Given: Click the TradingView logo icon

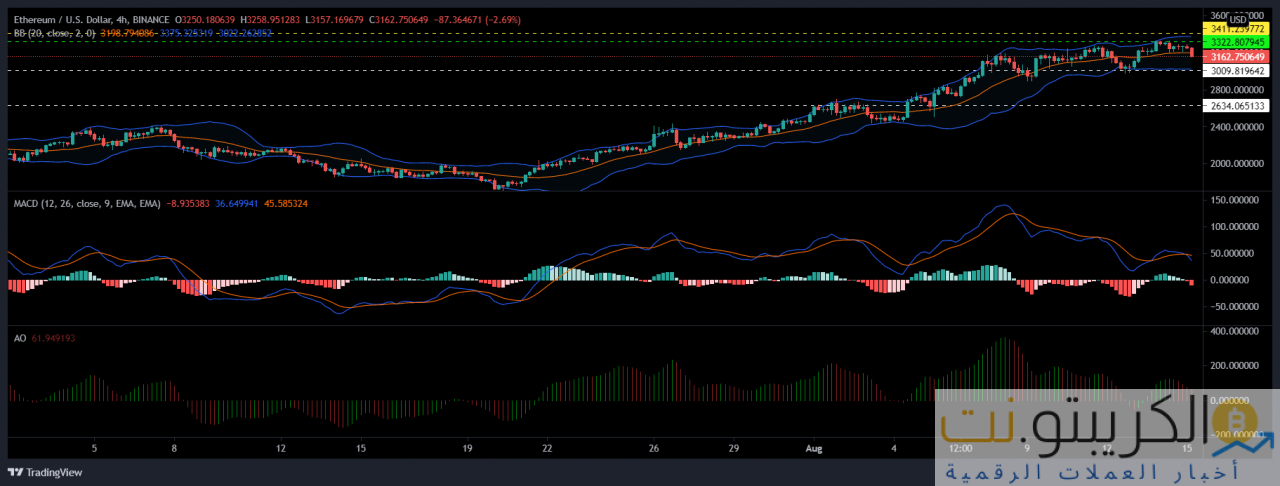Looking at the screenshot, I should pos(15,472).
